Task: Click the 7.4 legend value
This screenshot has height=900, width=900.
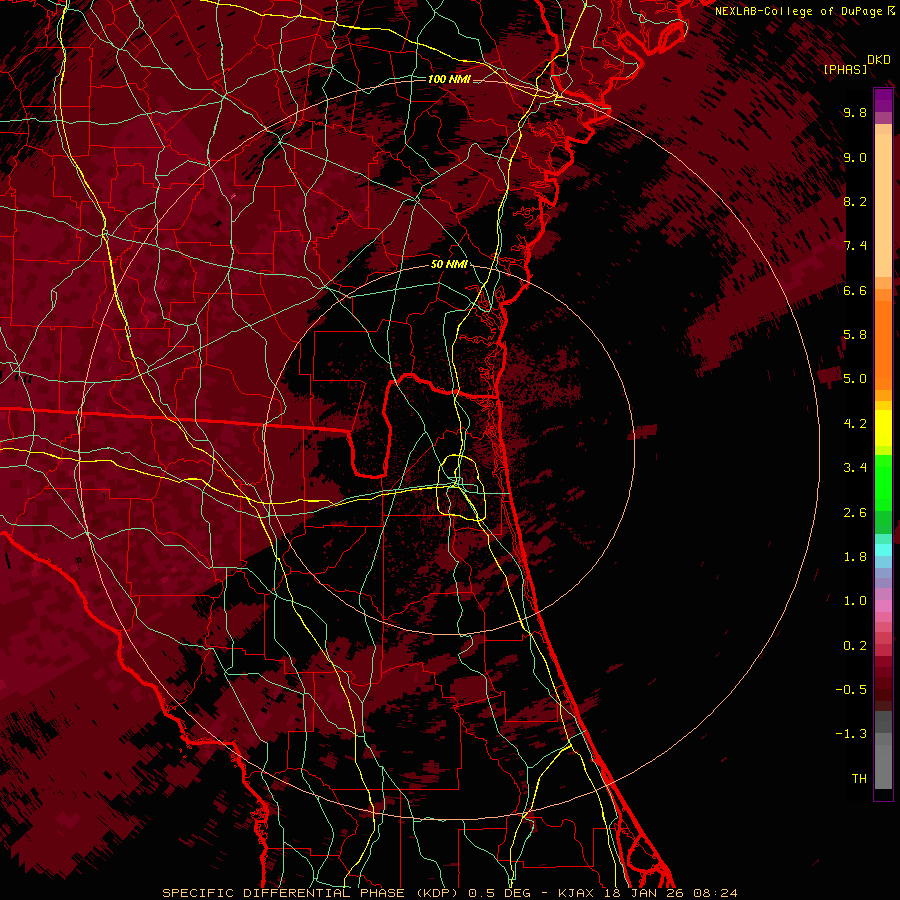Action: [855, 246]
